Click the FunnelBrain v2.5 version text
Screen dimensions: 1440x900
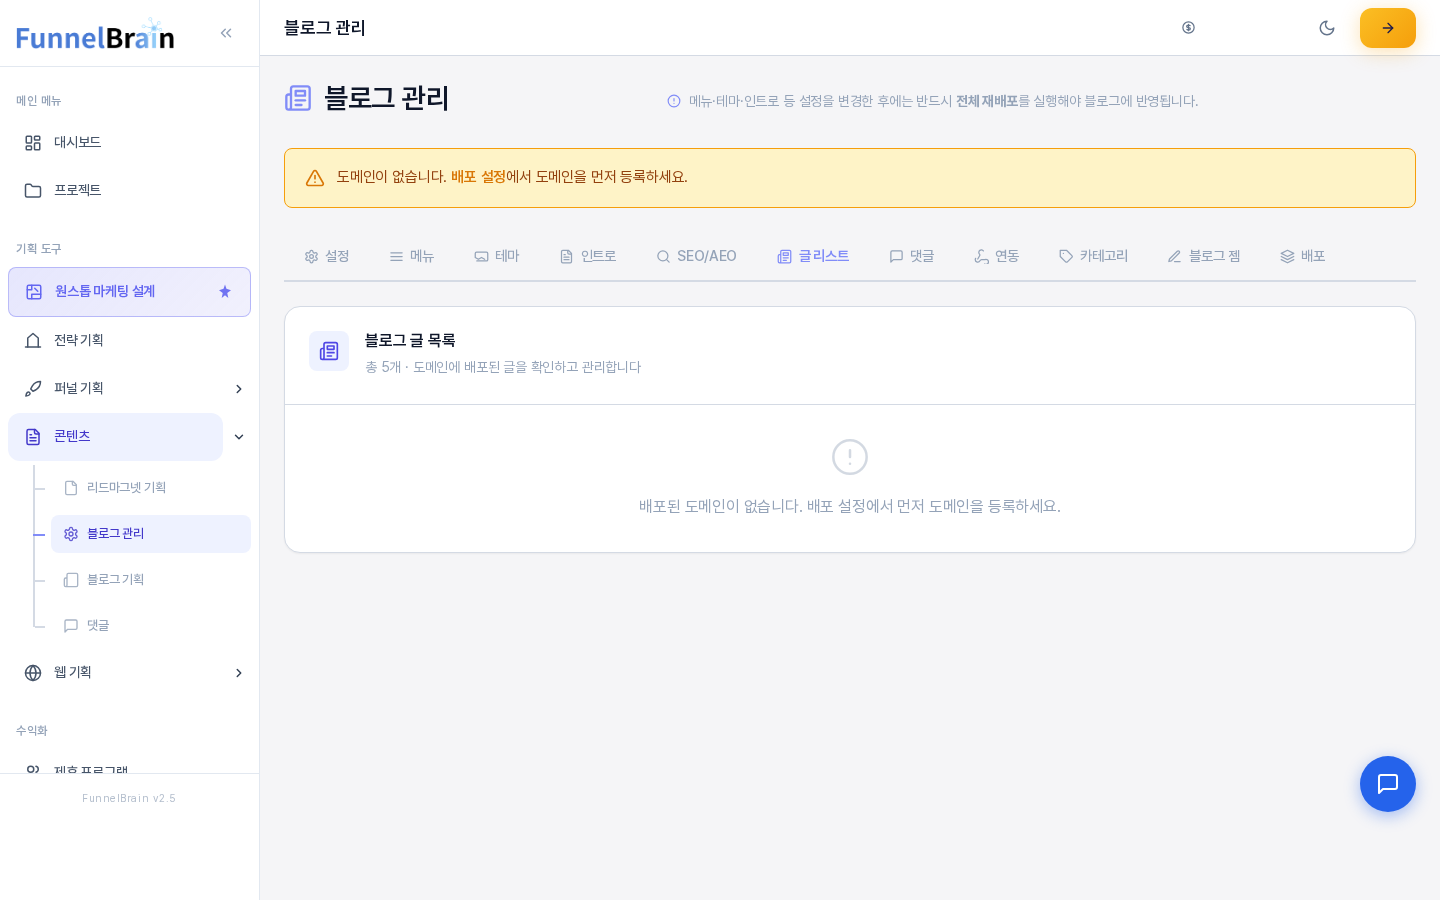pos(129,798)
